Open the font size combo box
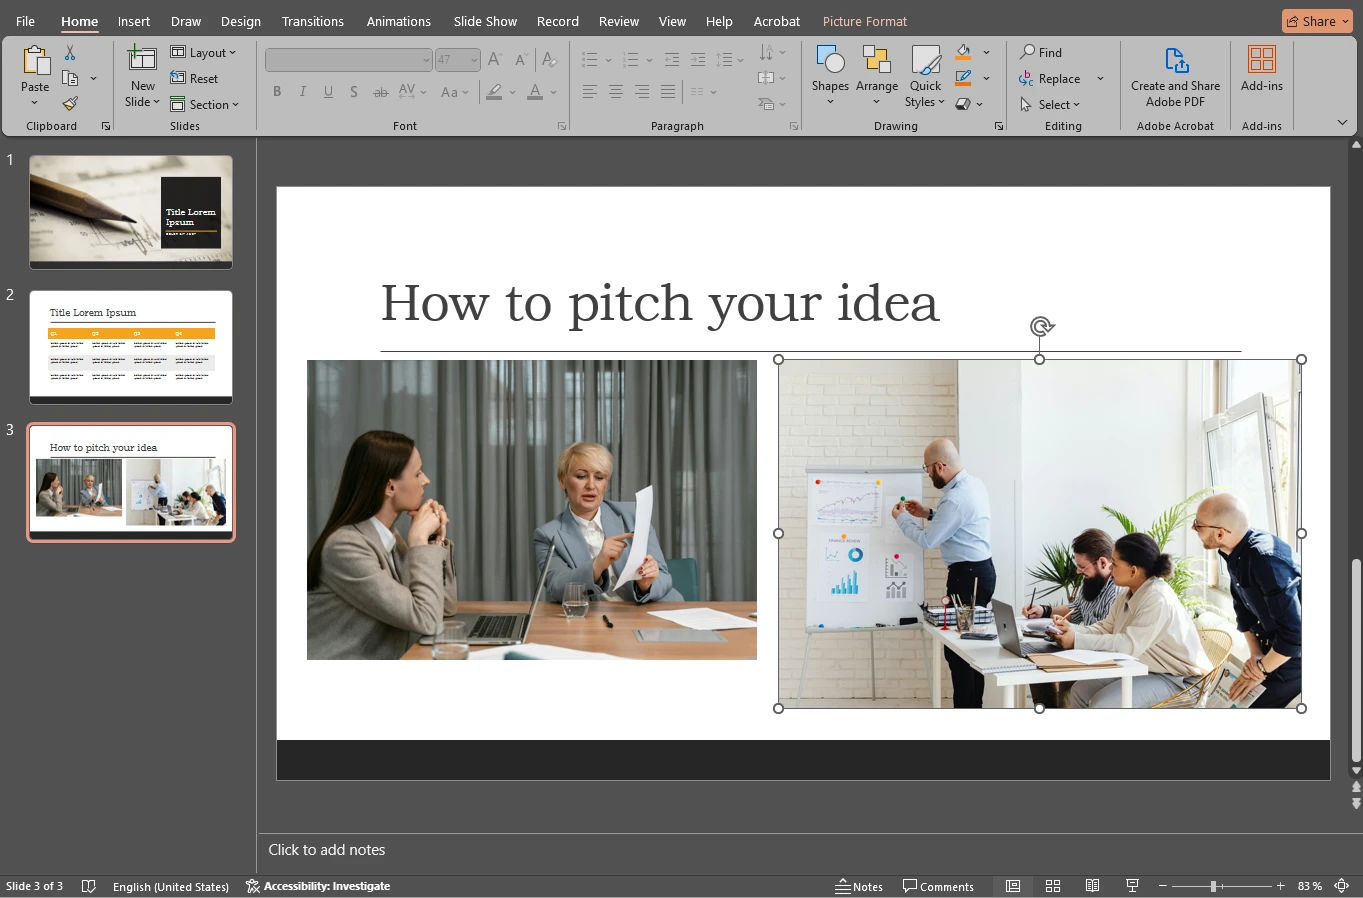 point(458,60)
